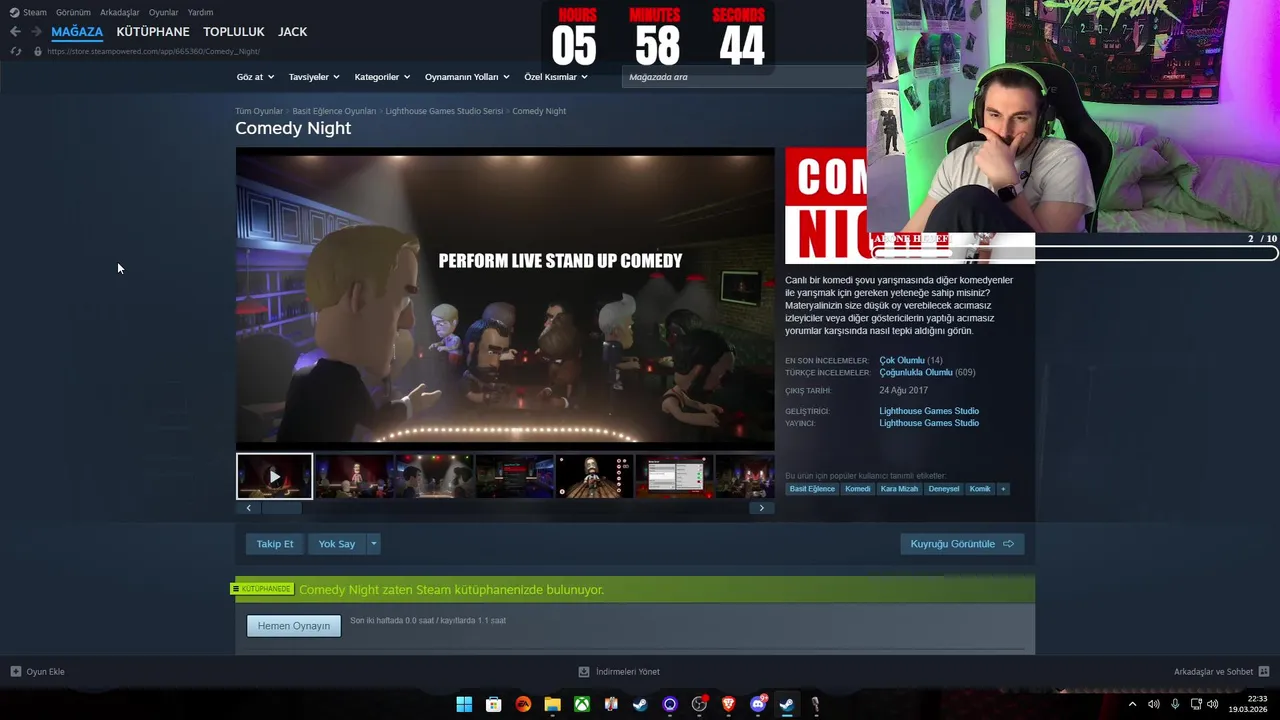Expand the Kategoriler dropdown

click(382, 77)
